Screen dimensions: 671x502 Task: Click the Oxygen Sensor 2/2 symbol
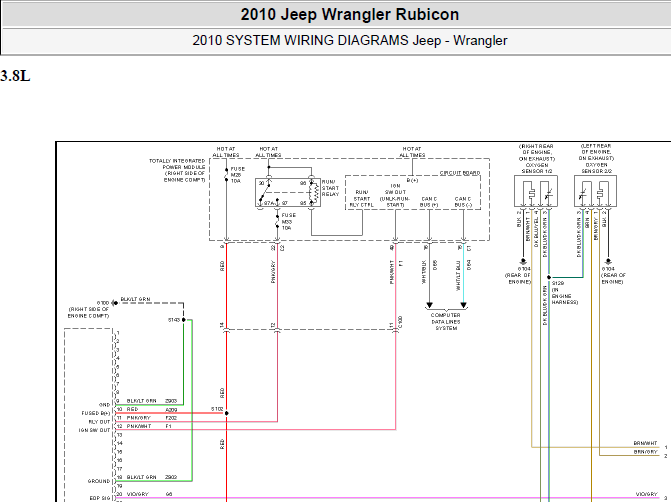[595, 190]
